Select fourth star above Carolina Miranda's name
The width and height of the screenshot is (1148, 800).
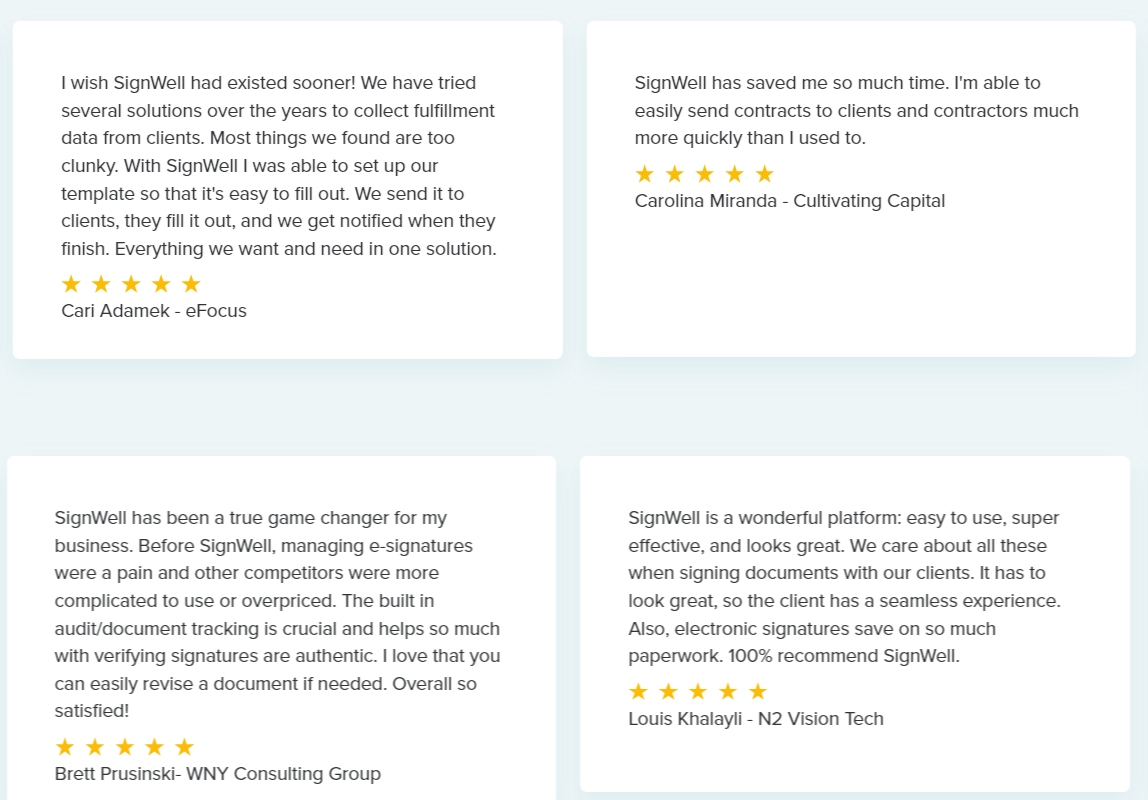point(734,174)
